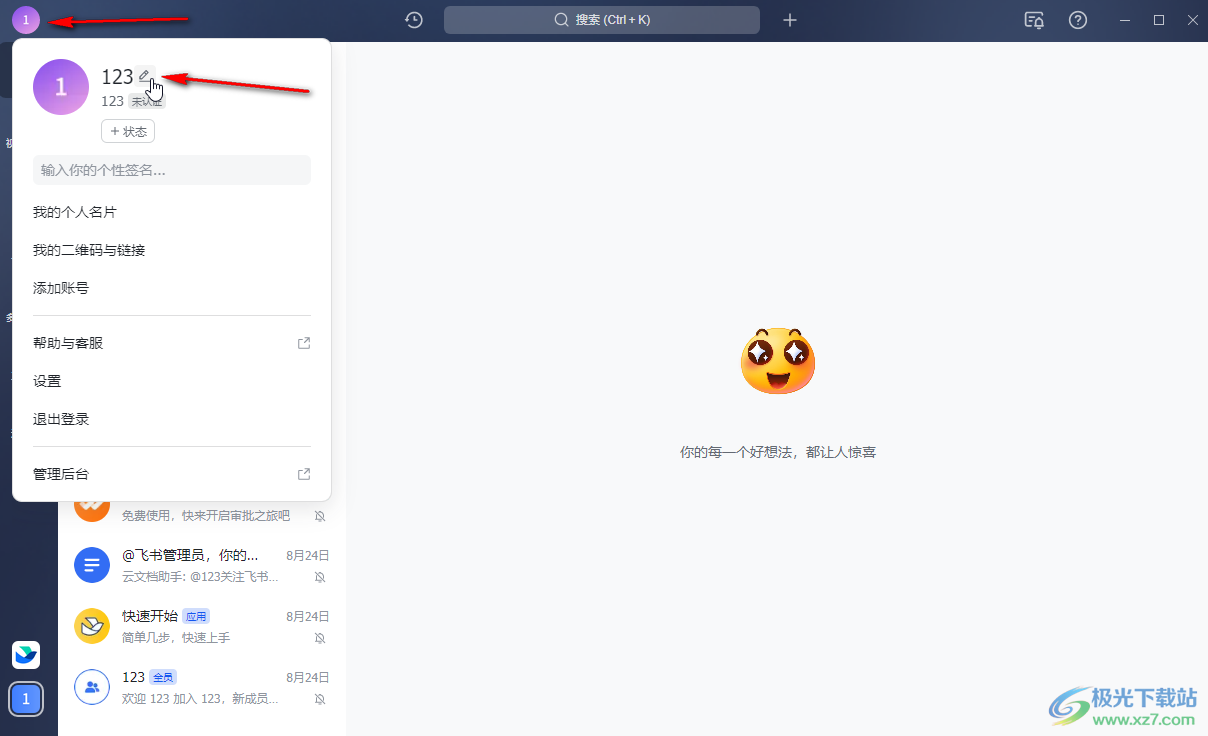Open the @飞书管理员 chat row
This screenshot has width=1208, height=736.
tap(202, 566)
